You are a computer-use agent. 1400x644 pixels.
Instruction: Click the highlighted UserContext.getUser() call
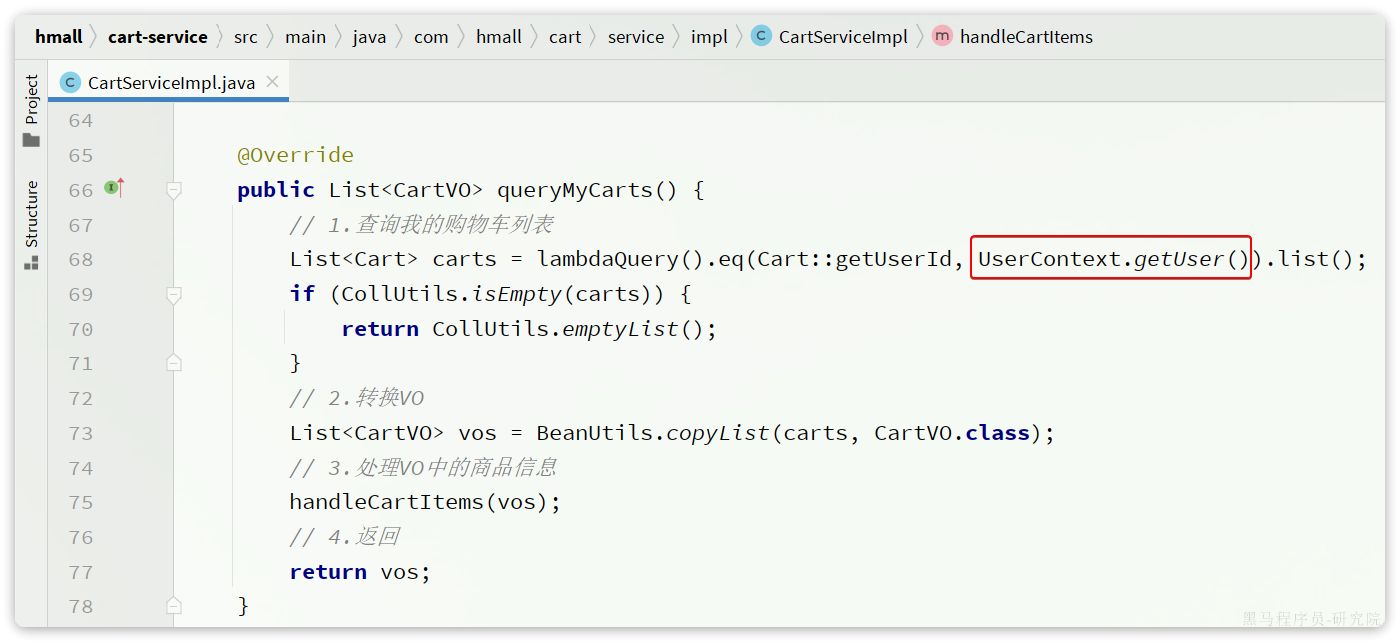[x=1111, y=260]
